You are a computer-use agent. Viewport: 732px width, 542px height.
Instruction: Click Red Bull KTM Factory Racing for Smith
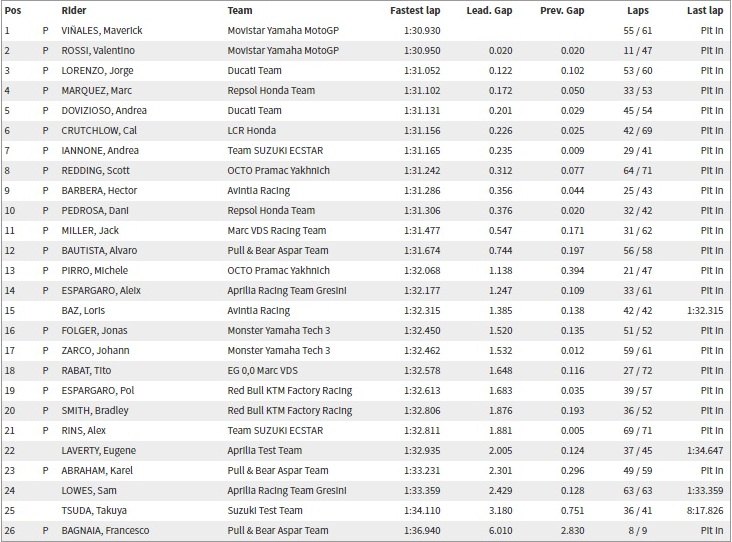tap(289, 410)
